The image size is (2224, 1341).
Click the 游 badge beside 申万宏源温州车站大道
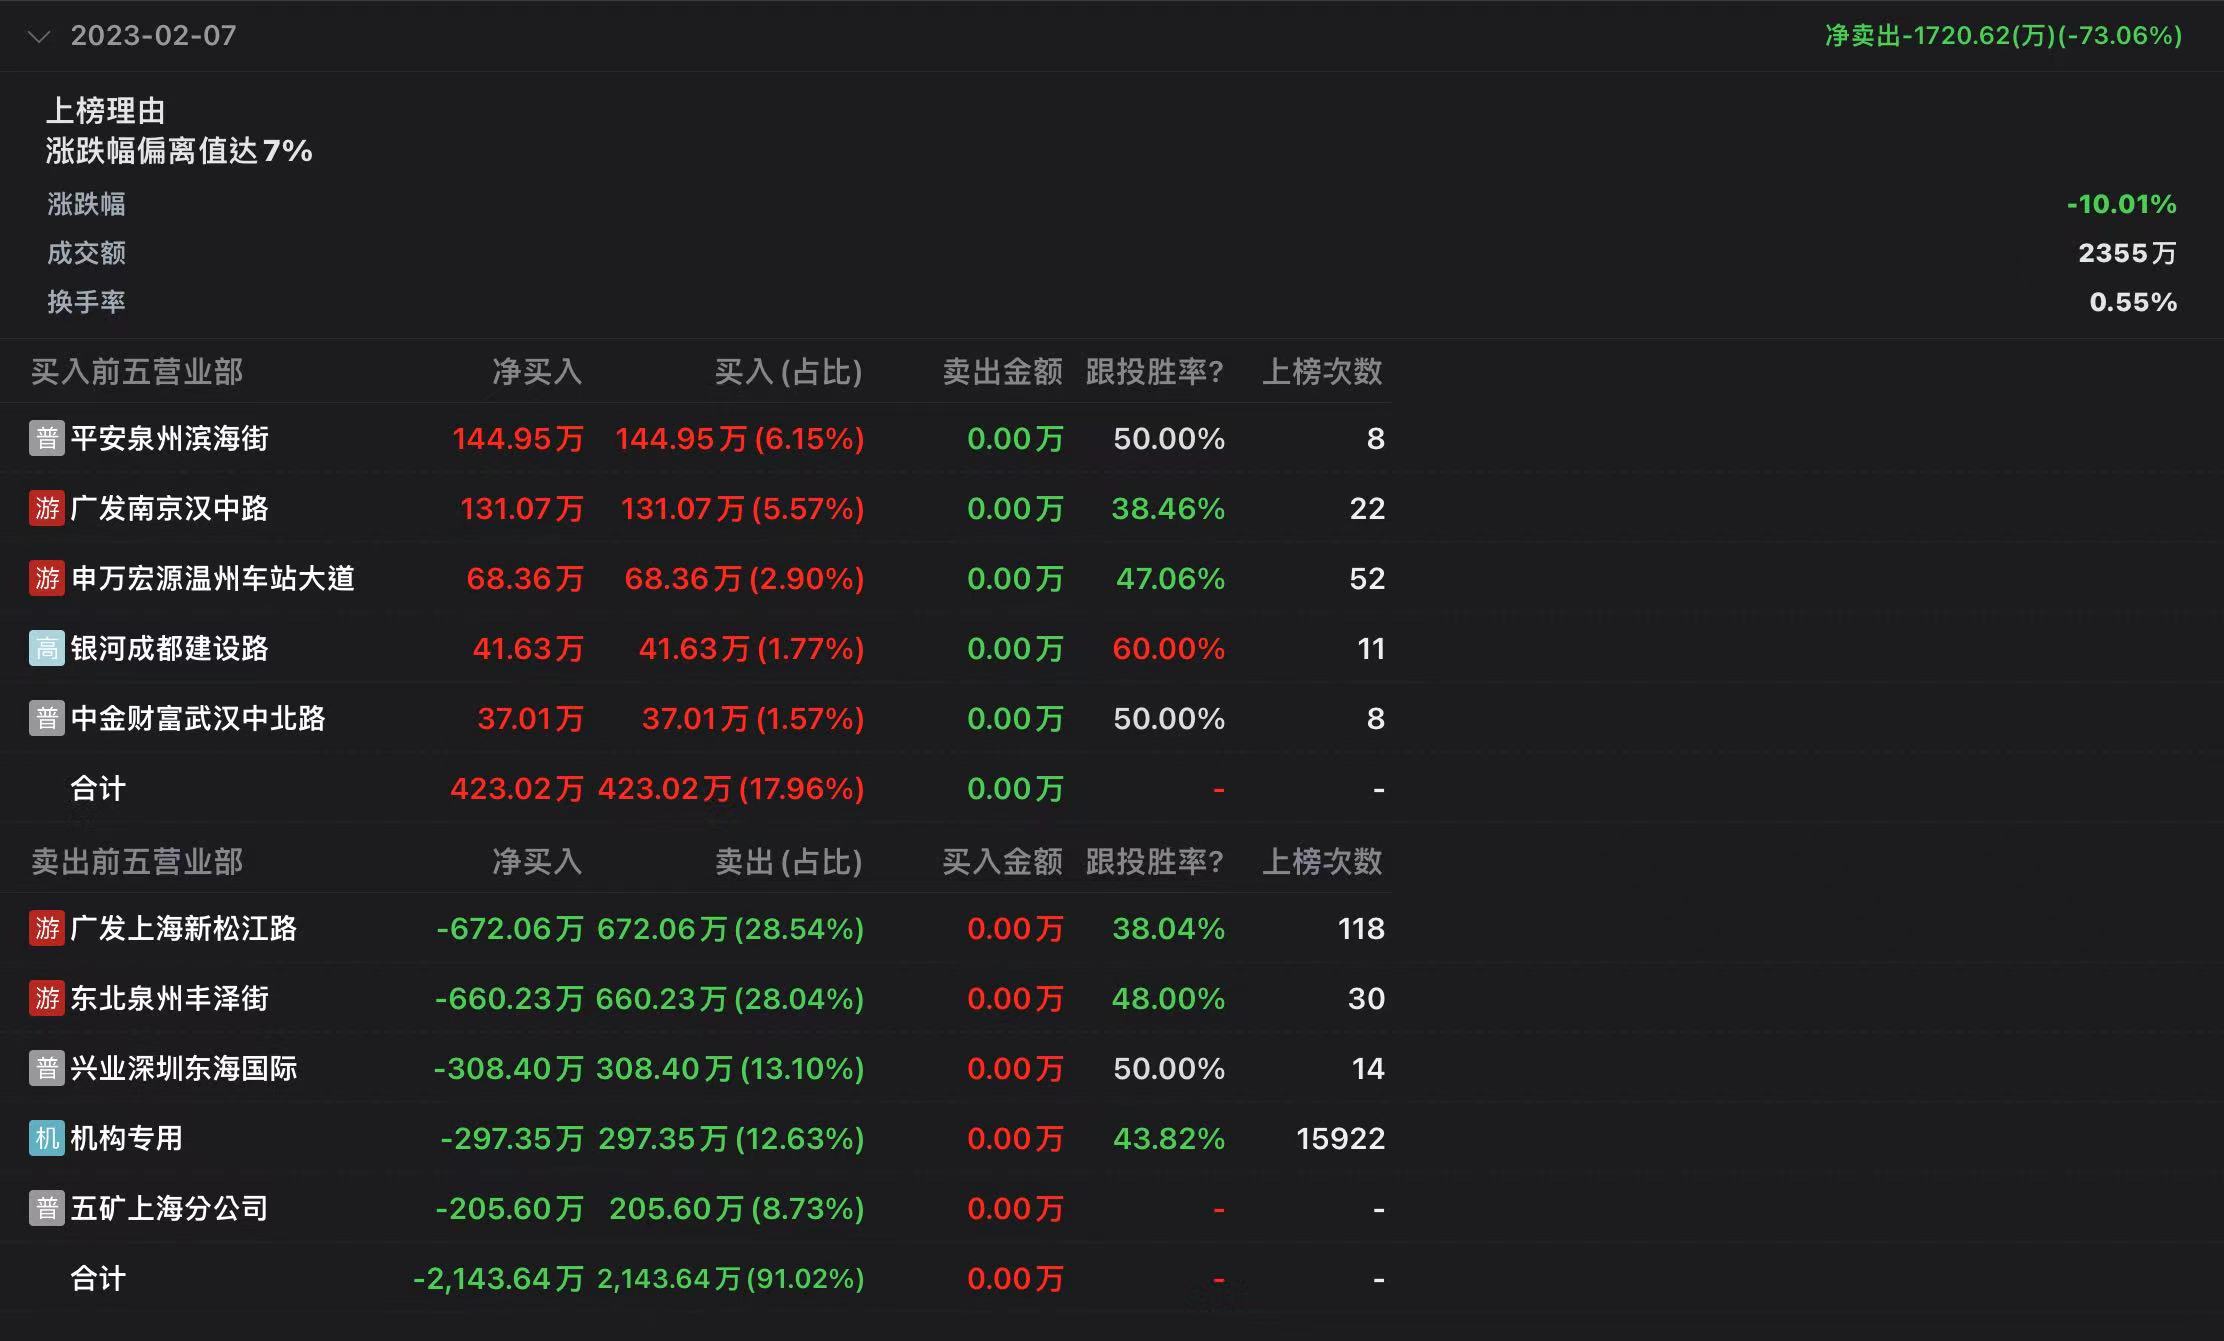pos(47,578)
